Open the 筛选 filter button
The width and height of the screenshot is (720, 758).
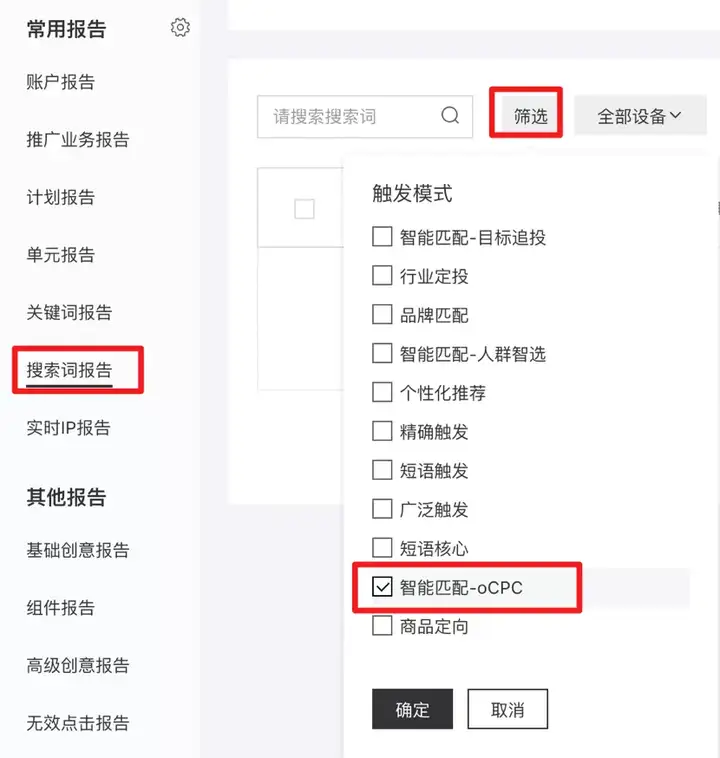click(530, 116)
